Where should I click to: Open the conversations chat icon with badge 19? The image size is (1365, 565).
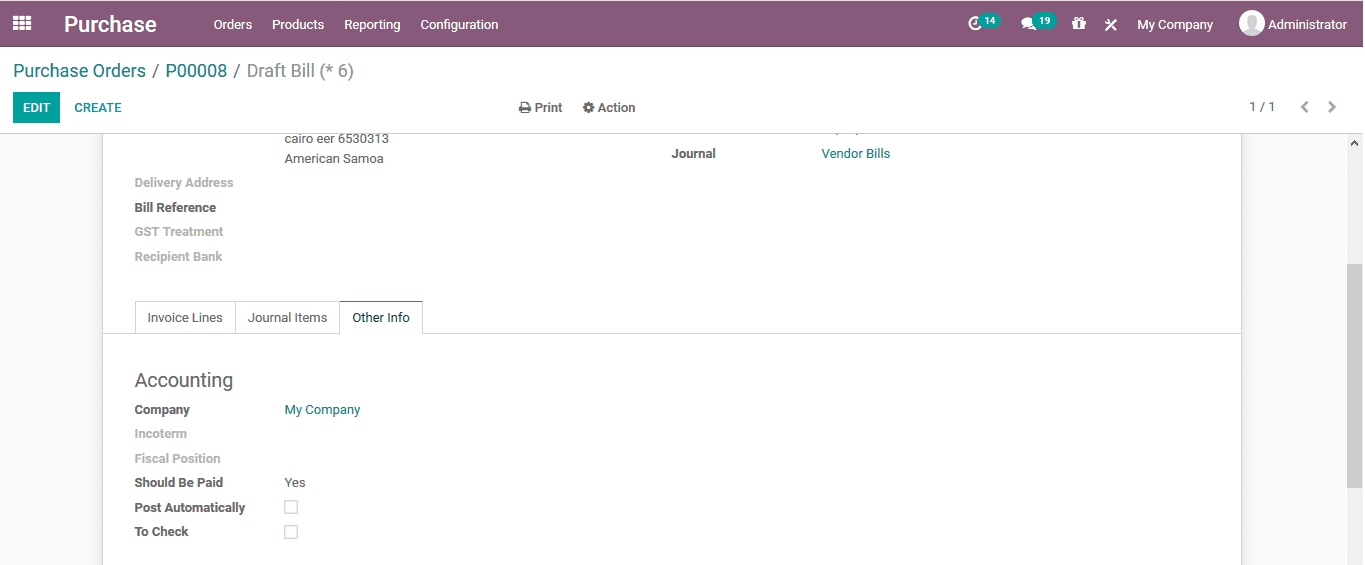click(x=1028, y=24)
